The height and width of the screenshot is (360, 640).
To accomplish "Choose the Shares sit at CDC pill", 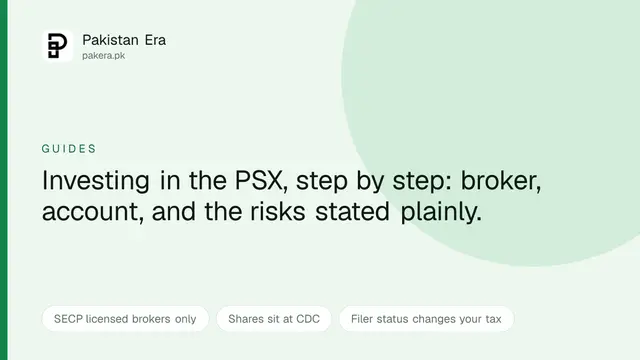I will [274, 319].
